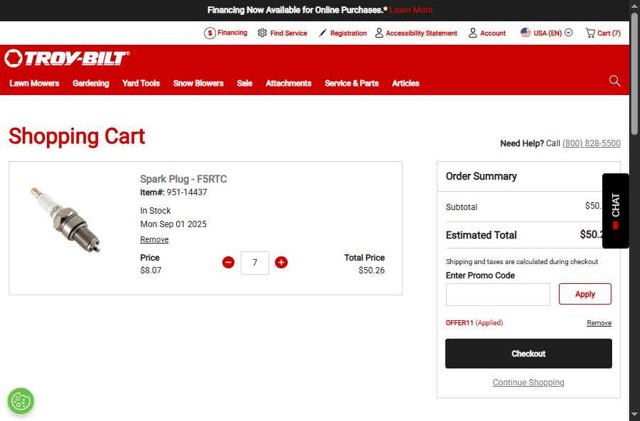Open Spark Plug - F5RTC product title
This screenshot has width=640, height=421.
point(183,179)
